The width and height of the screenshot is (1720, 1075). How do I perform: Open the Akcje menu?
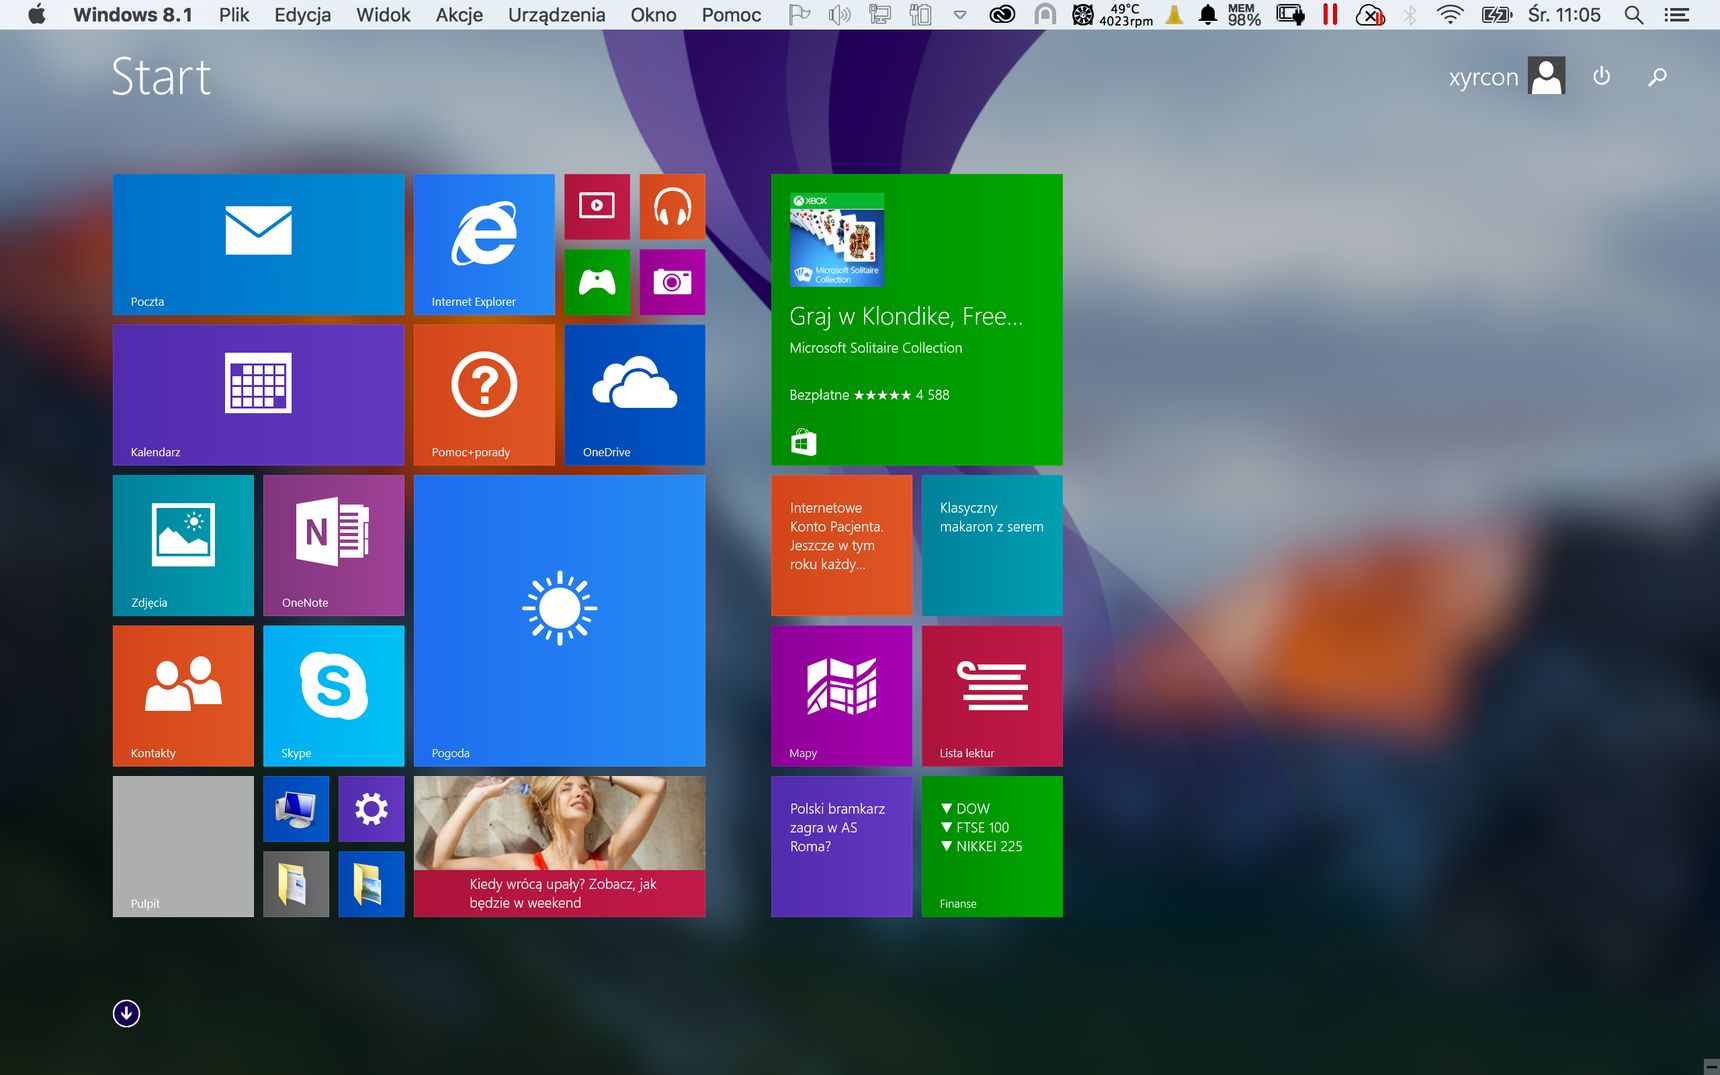click(x=459, y=15)
